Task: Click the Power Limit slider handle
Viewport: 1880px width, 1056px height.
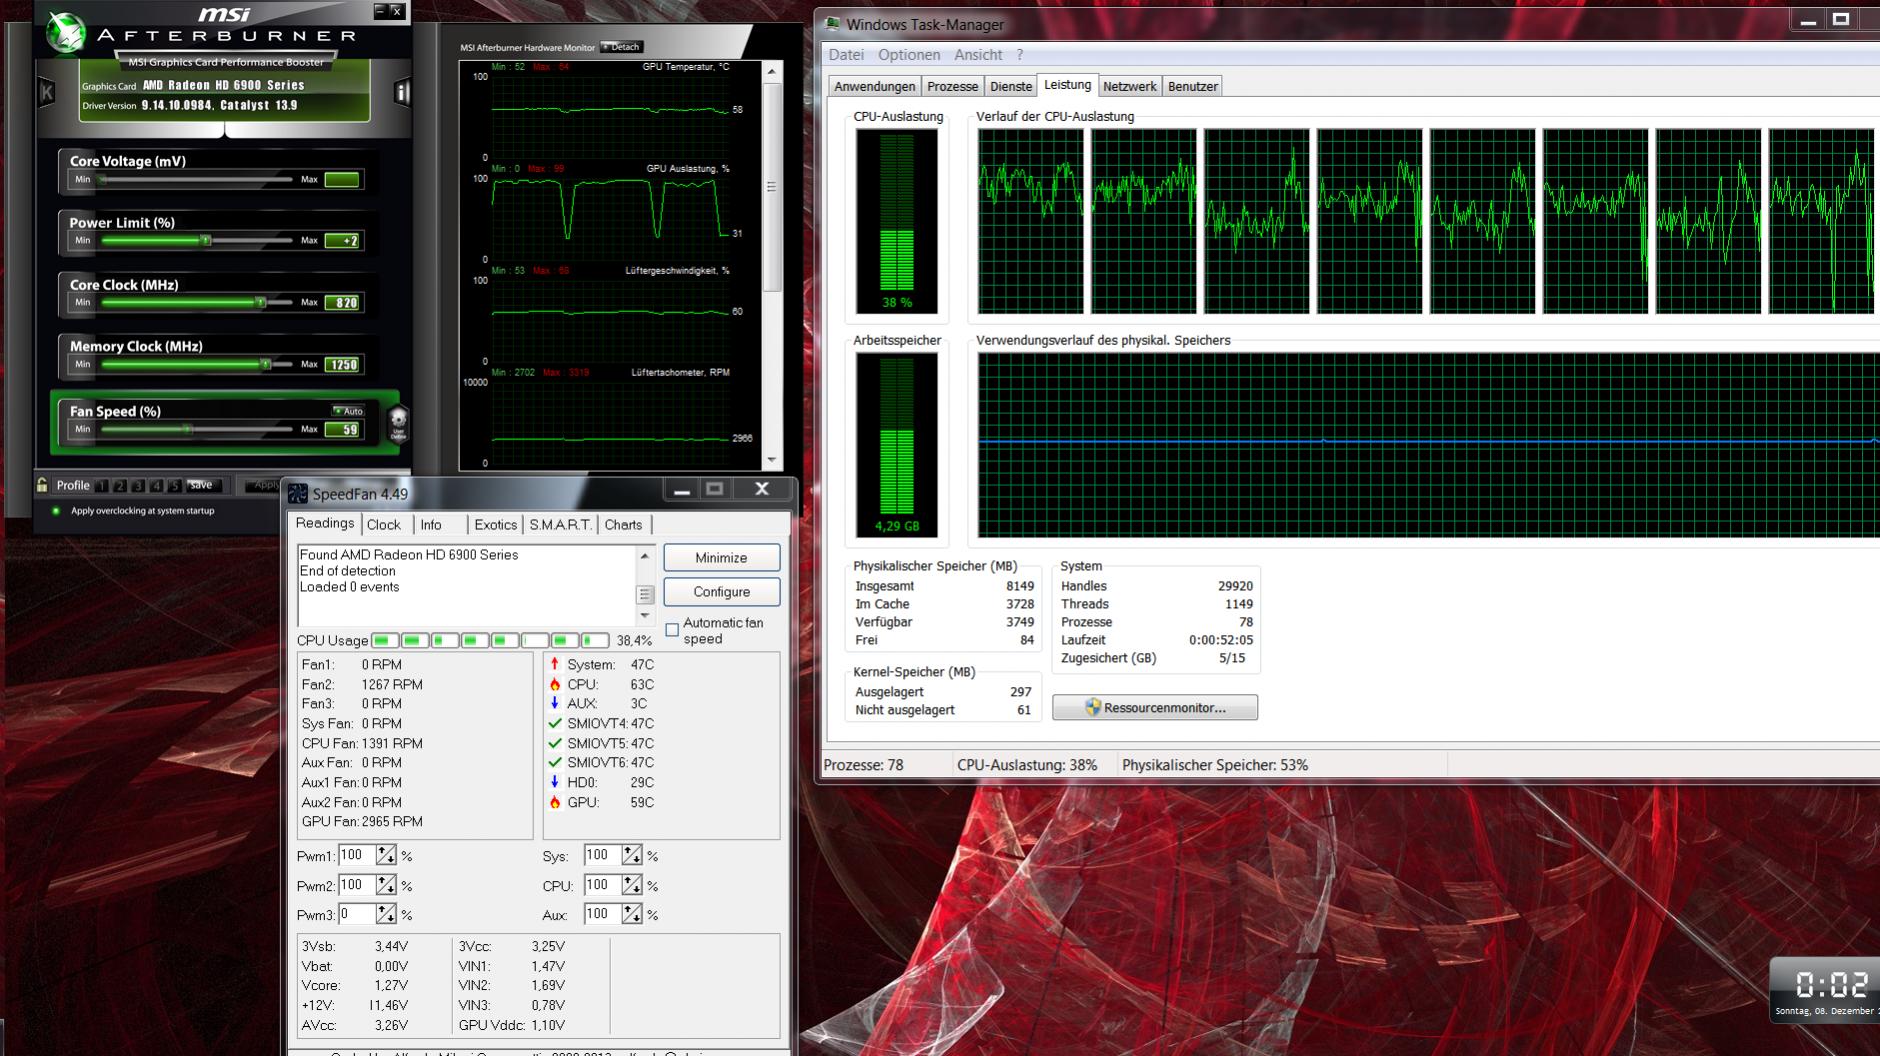Action: pyautogui.click(x=205, y=241)
